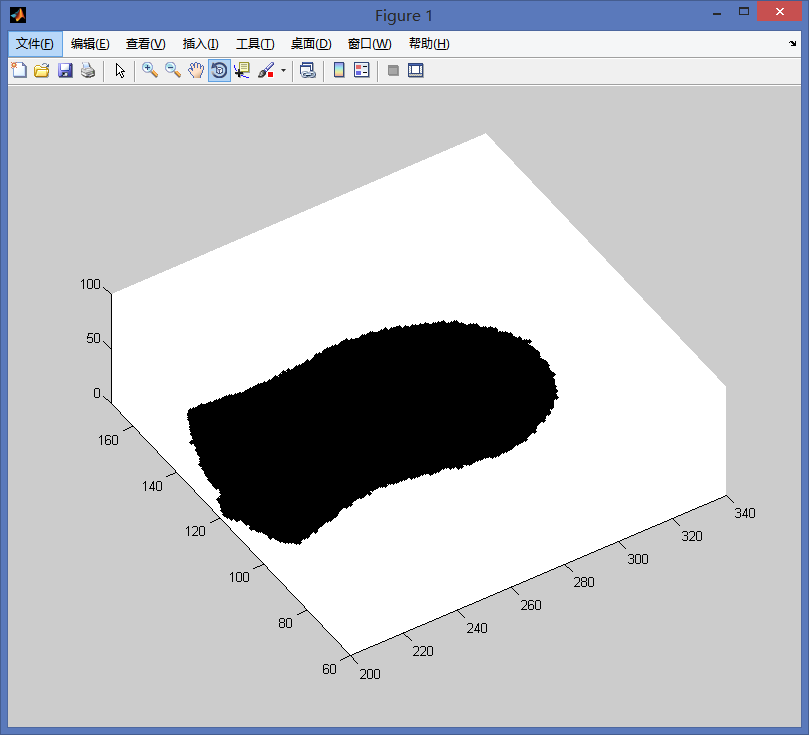This screenshot has width=809, height=735.
Task: Click the axis tick label 280
Action: 584,582
